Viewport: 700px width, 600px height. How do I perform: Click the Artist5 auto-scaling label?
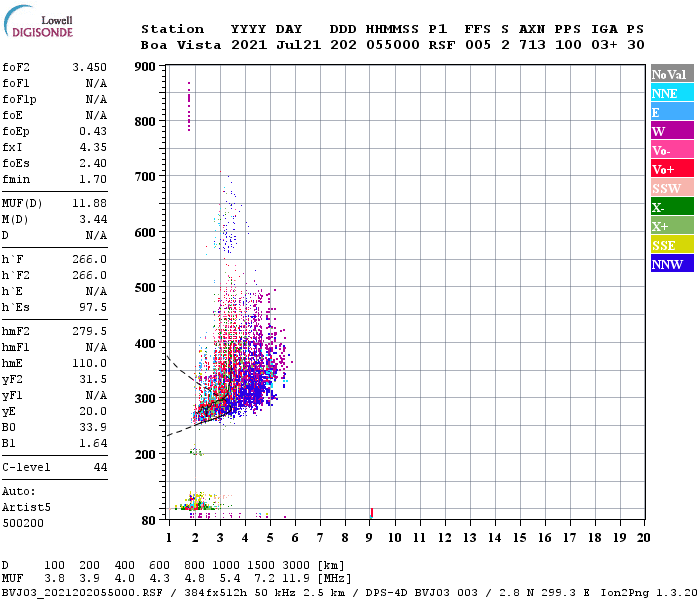click(26, 508)
